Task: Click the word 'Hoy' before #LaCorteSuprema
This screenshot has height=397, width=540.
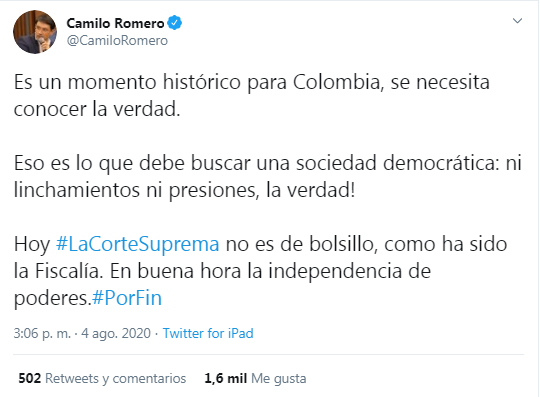Action: pos(32,245)
